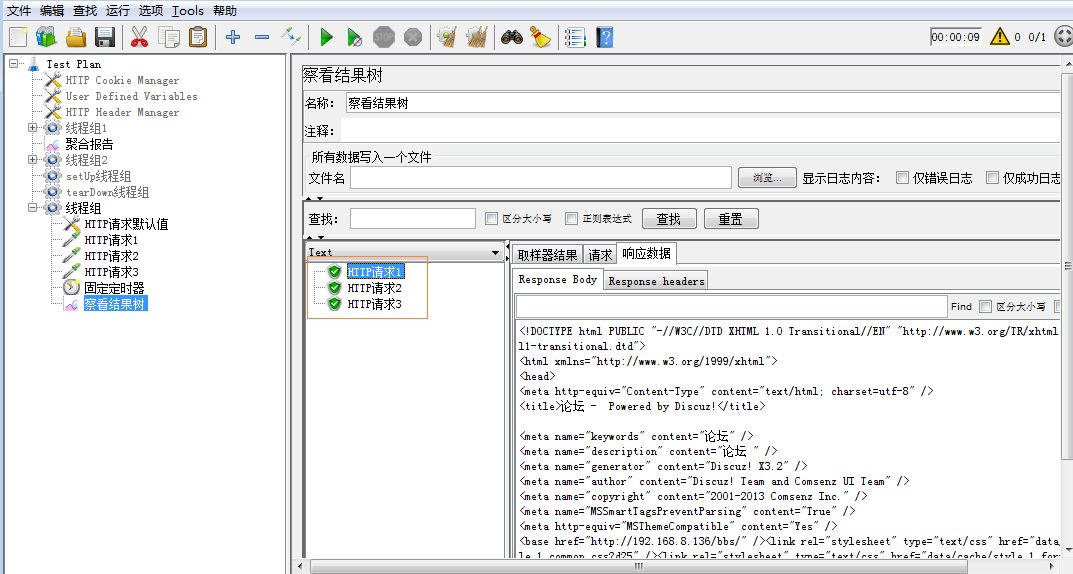
Task: Select HTTP请求2 in the results list
Action: tap(374, 288)
